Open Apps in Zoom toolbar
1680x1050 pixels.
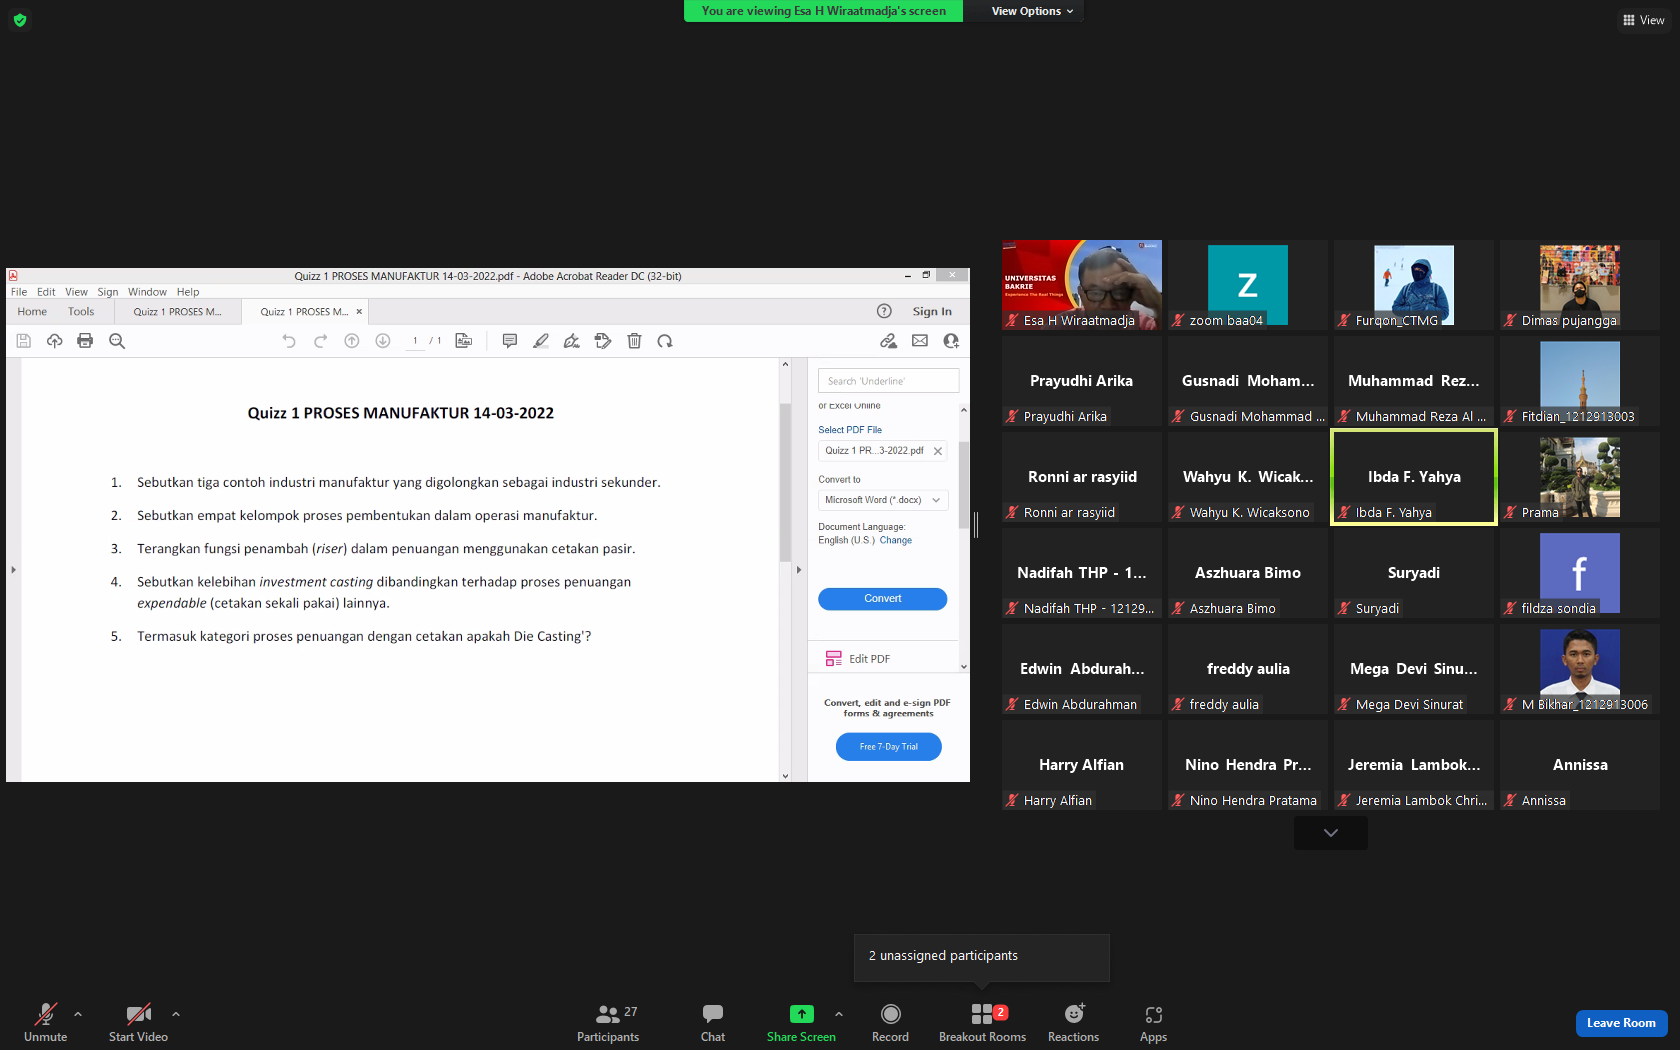(x=1153, y=1024)
